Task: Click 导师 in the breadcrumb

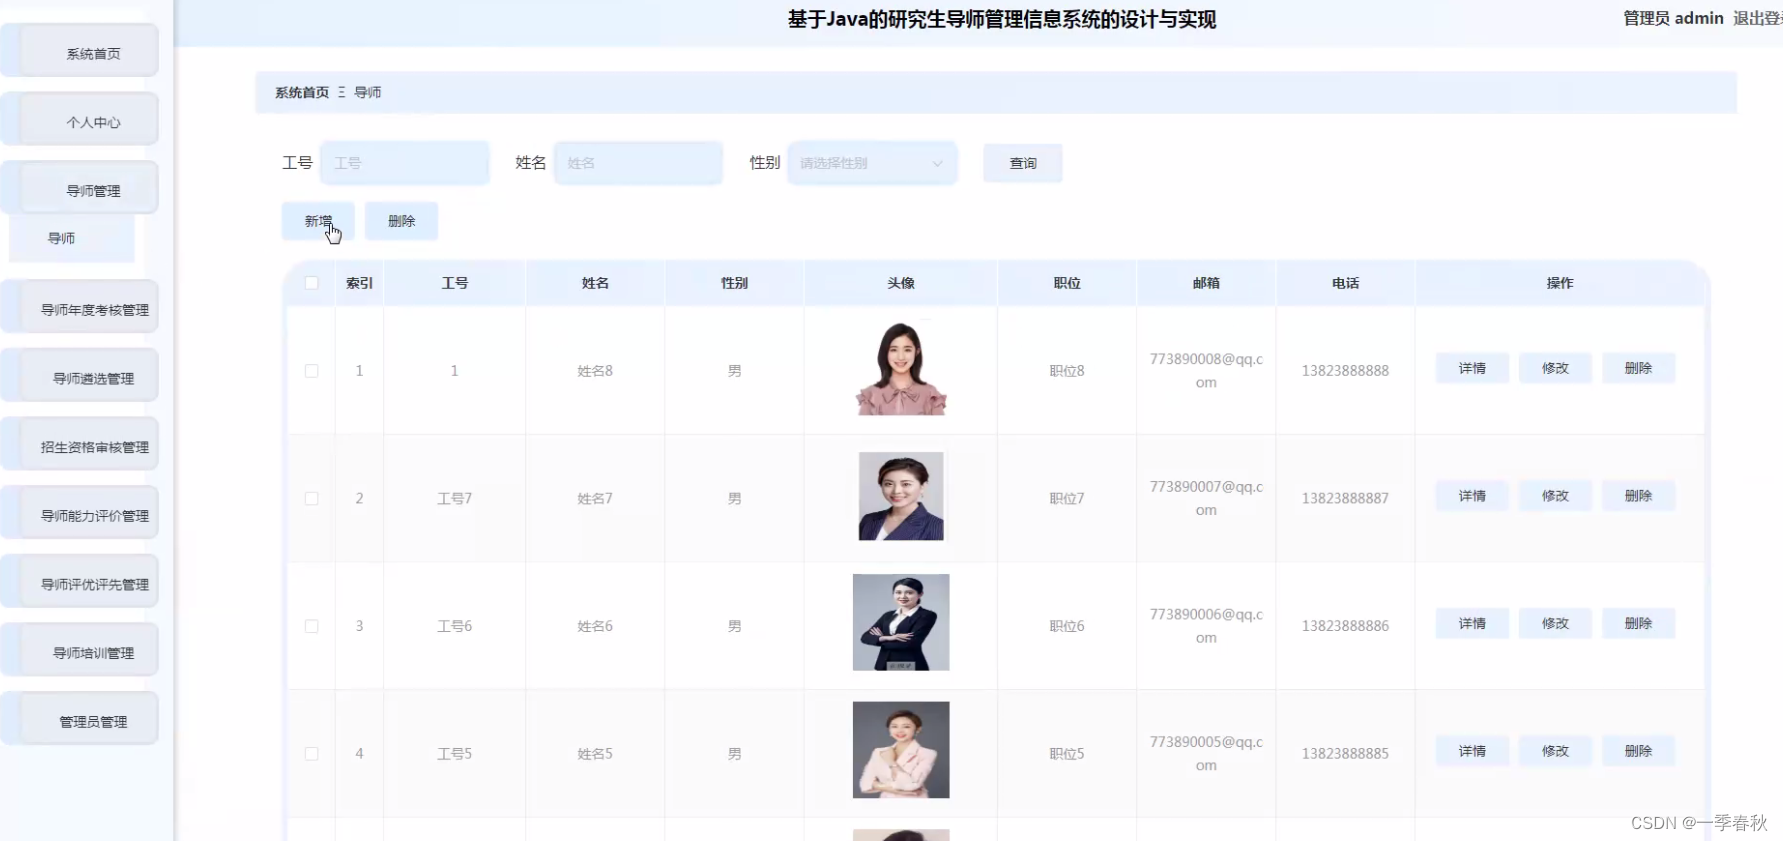Action: tap(368, 92)
